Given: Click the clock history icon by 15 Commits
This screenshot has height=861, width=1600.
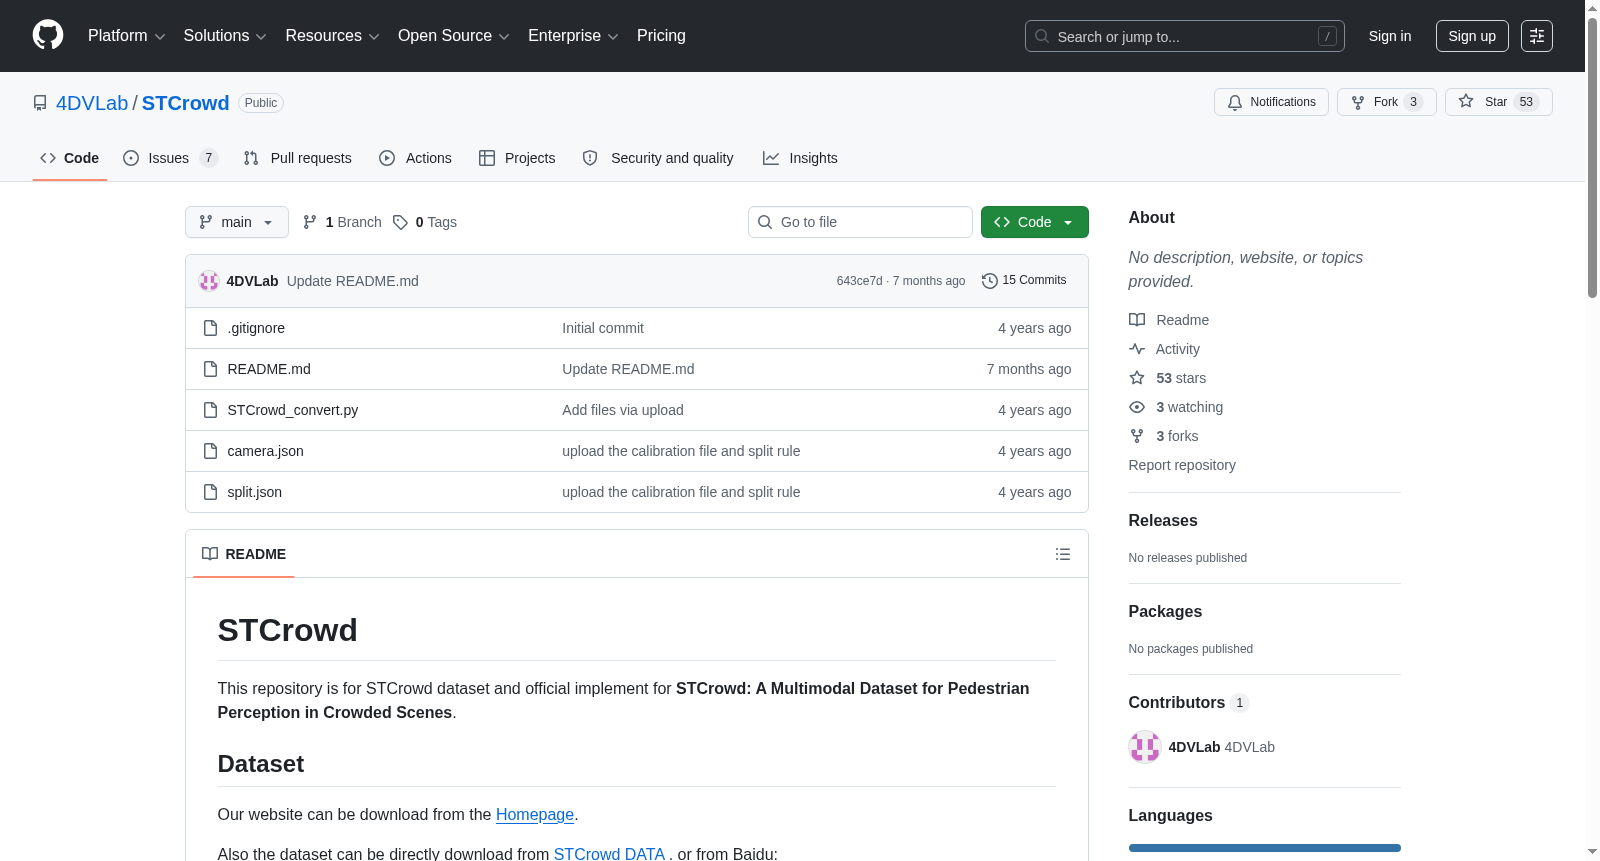Looking at the screenshot, I should pos(990,281).
